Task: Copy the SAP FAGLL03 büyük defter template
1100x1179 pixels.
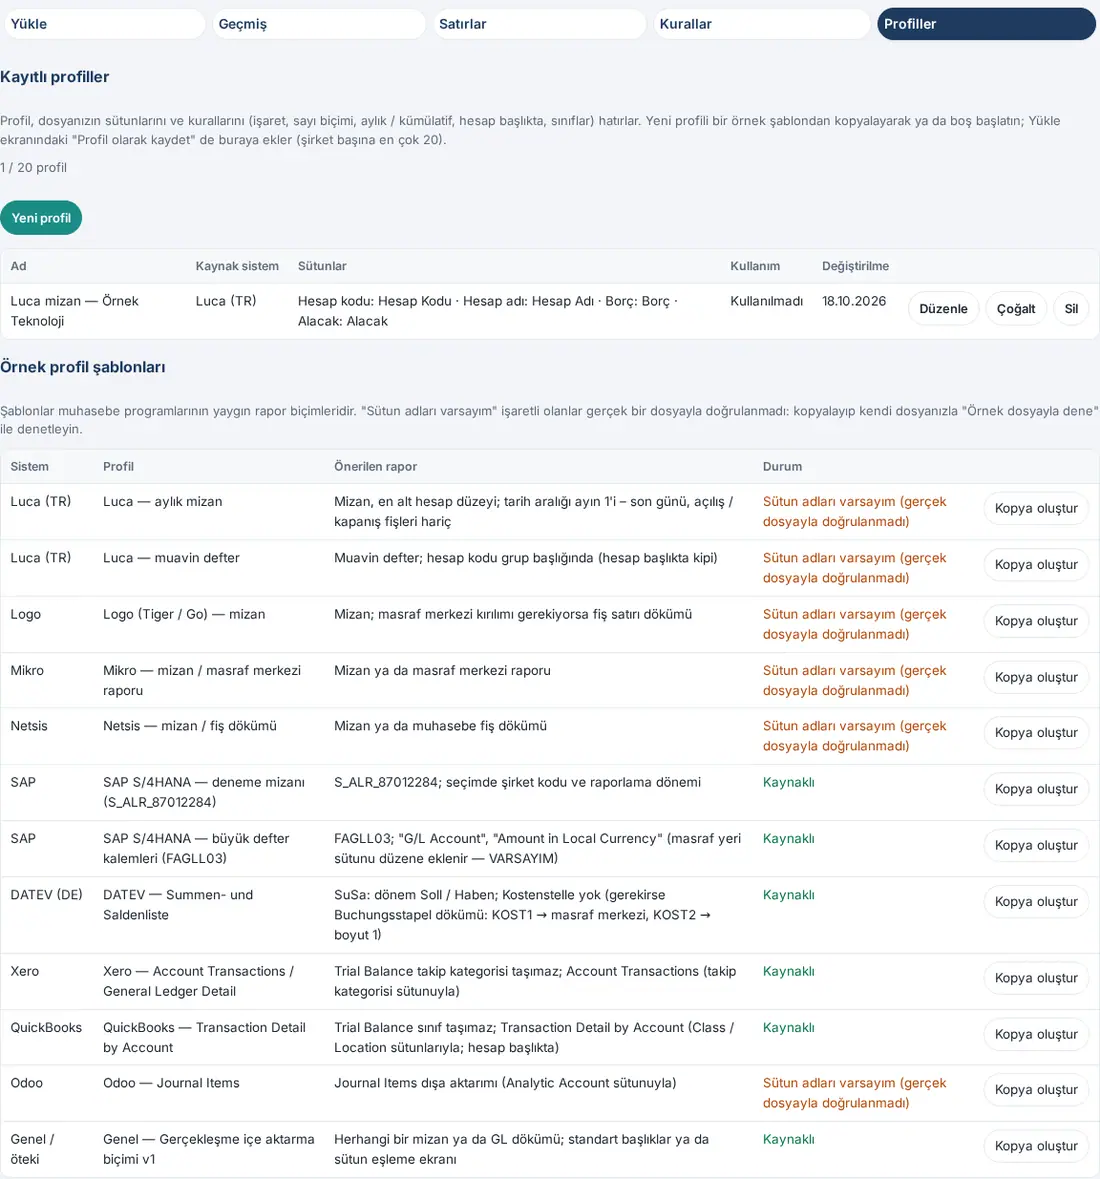Action: pyautogui.click(x=1036, y=845)
